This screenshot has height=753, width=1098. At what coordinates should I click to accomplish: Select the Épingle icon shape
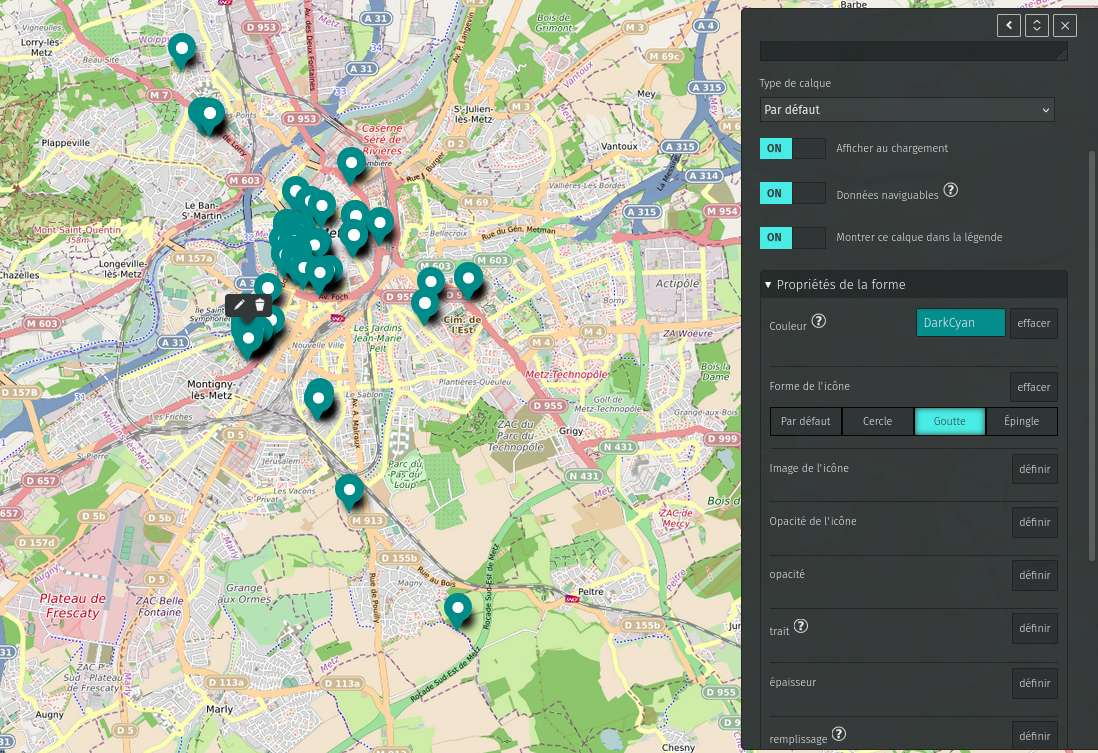[x=1021, y=422]
